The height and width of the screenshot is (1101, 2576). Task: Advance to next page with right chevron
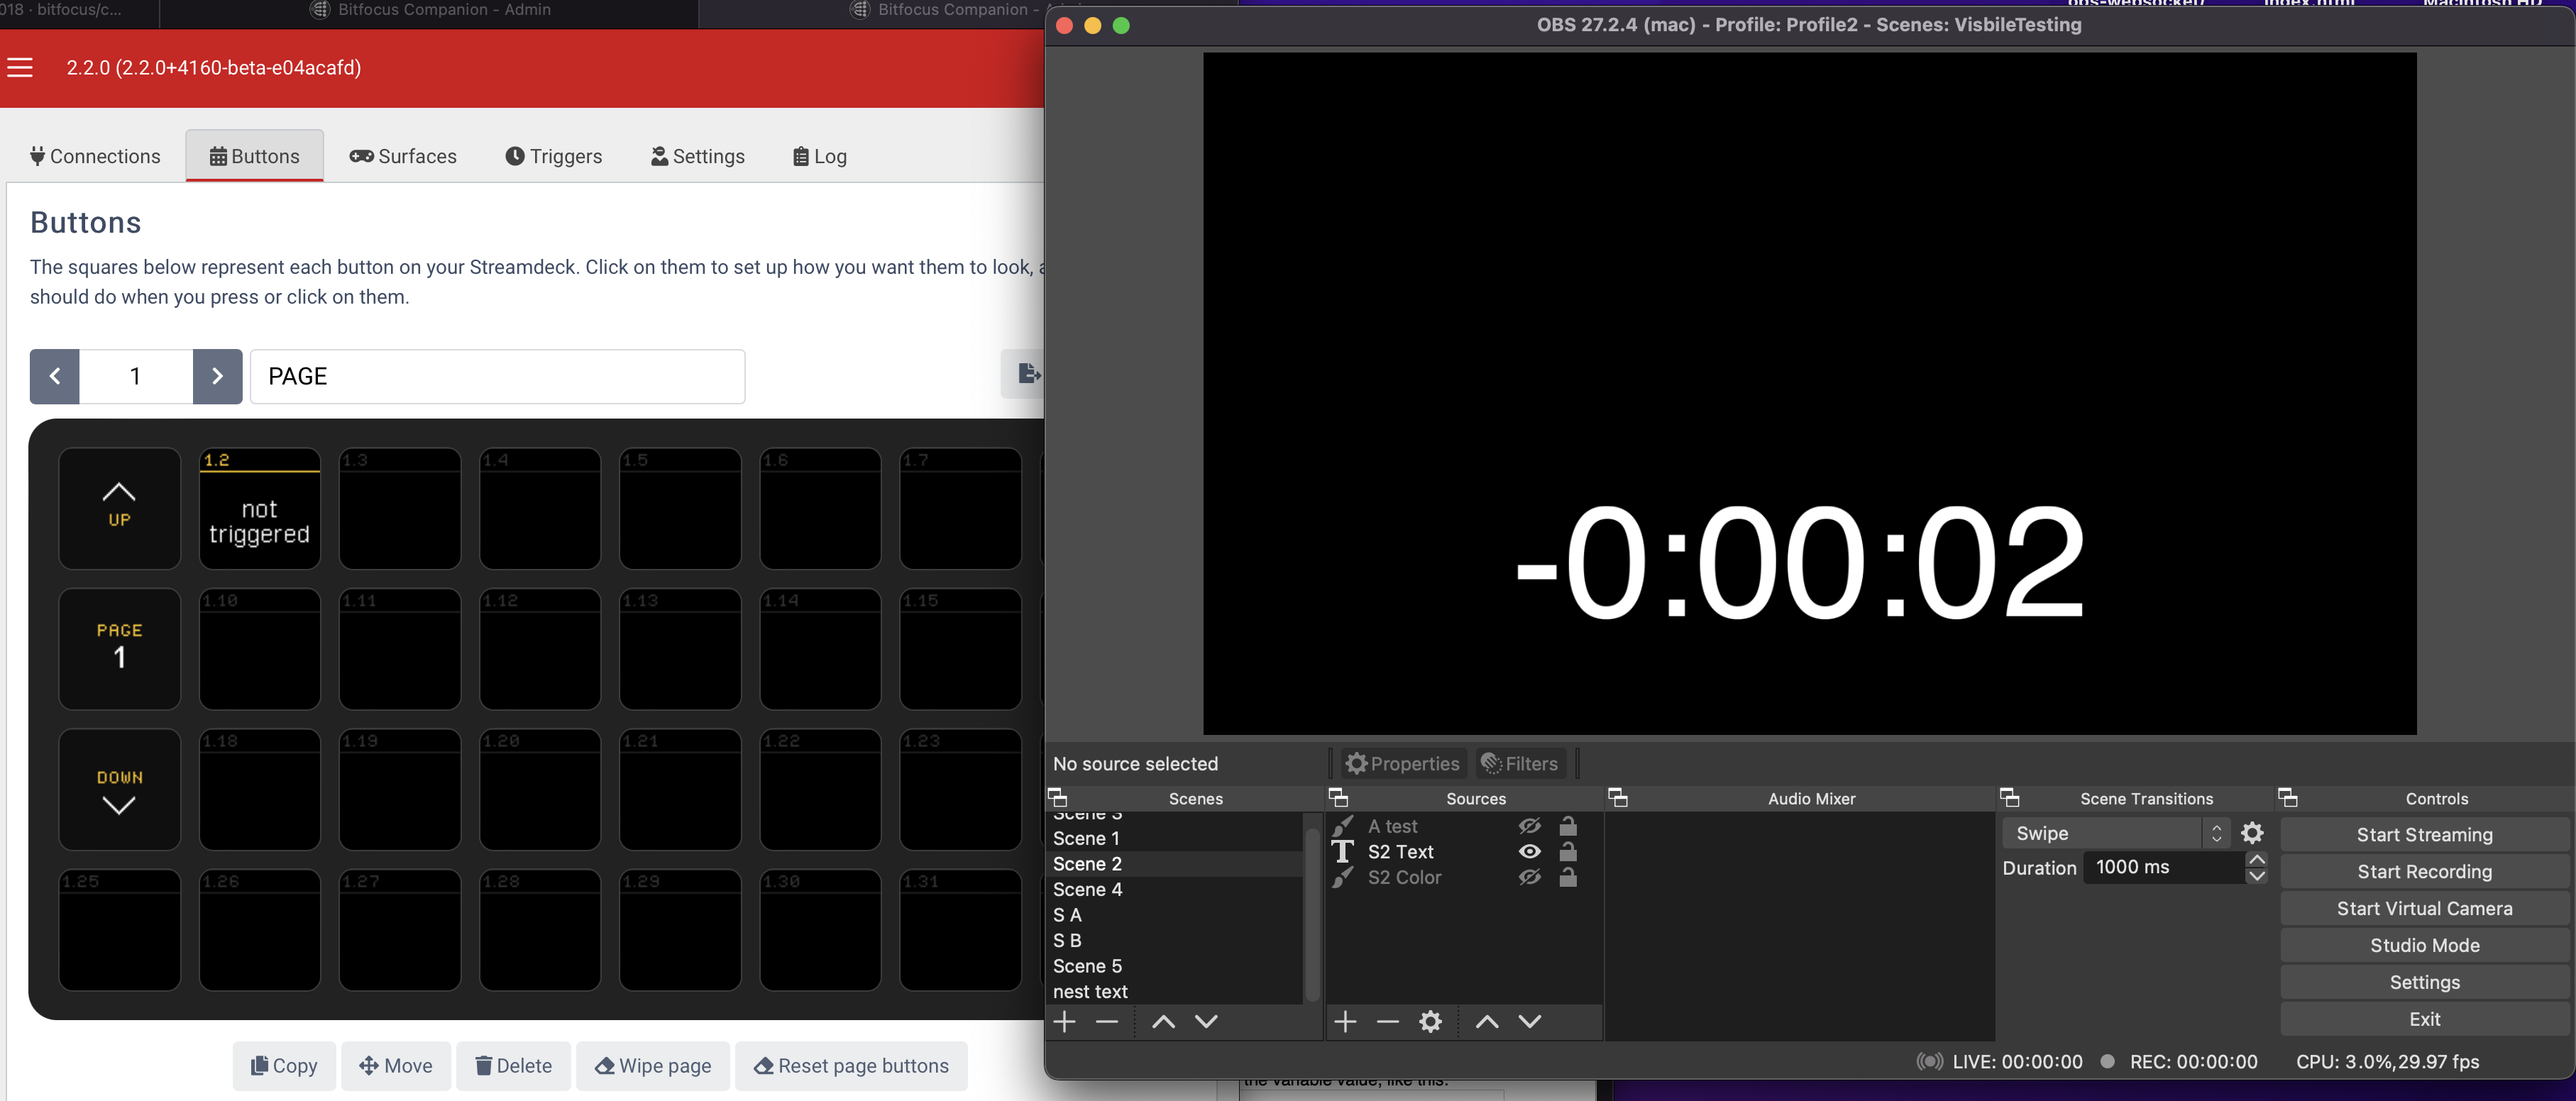pos(218,376)
